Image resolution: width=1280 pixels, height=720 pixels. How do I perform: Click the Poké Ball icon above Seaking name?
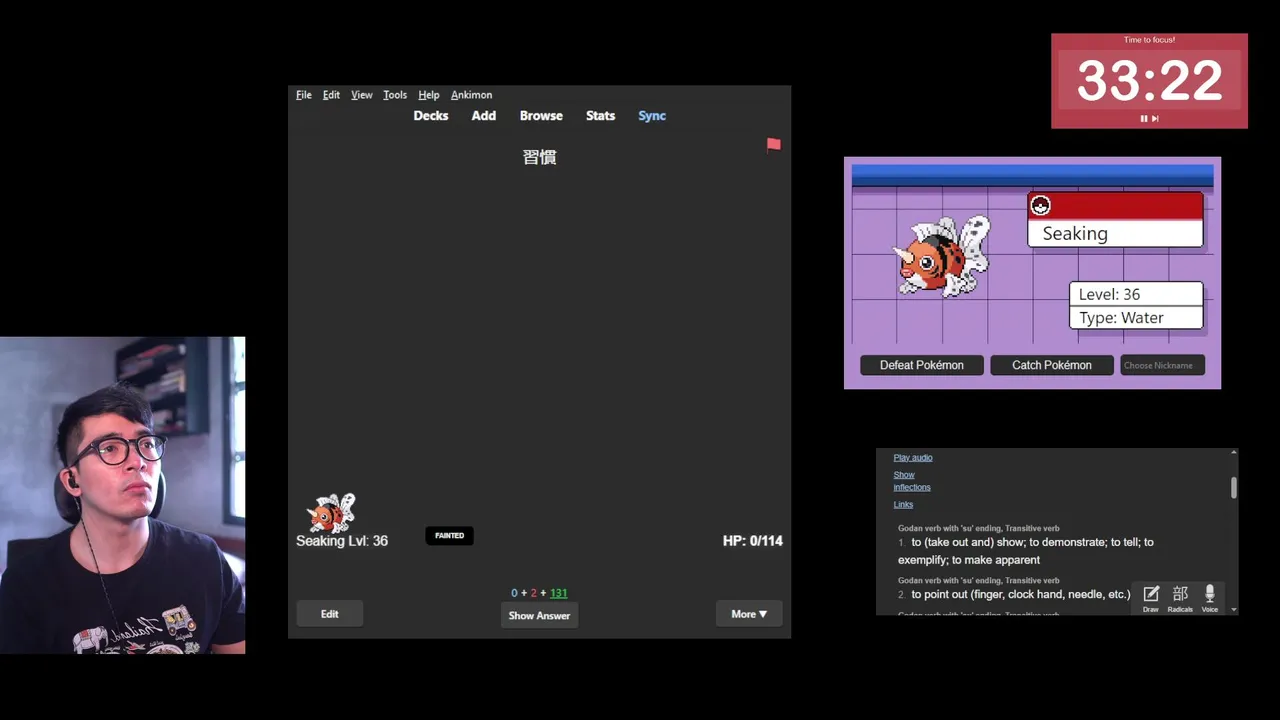click(x=1040, y=206)
